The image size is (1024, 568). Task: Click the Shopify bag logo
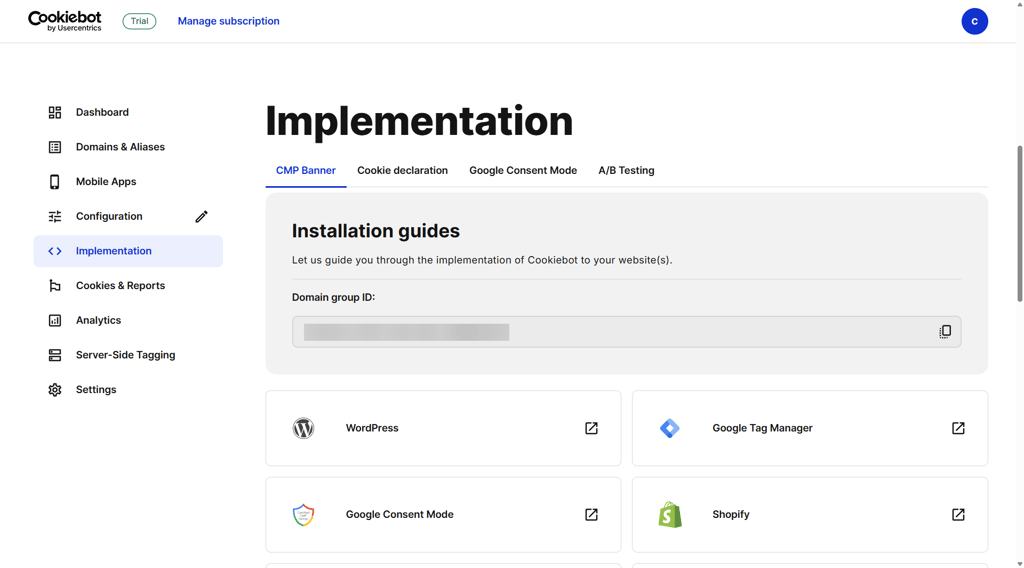point(669,514)
